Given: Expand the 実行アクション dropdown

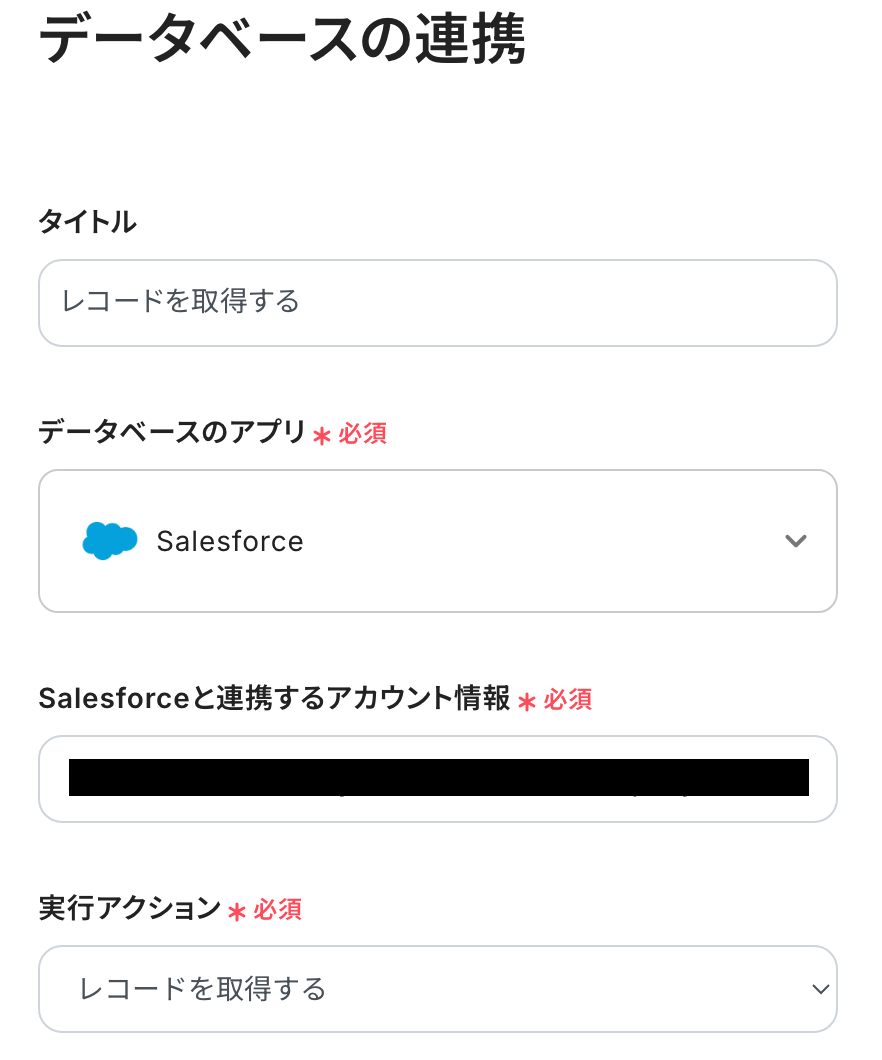Looking at the screenshot, I should 437,989.
